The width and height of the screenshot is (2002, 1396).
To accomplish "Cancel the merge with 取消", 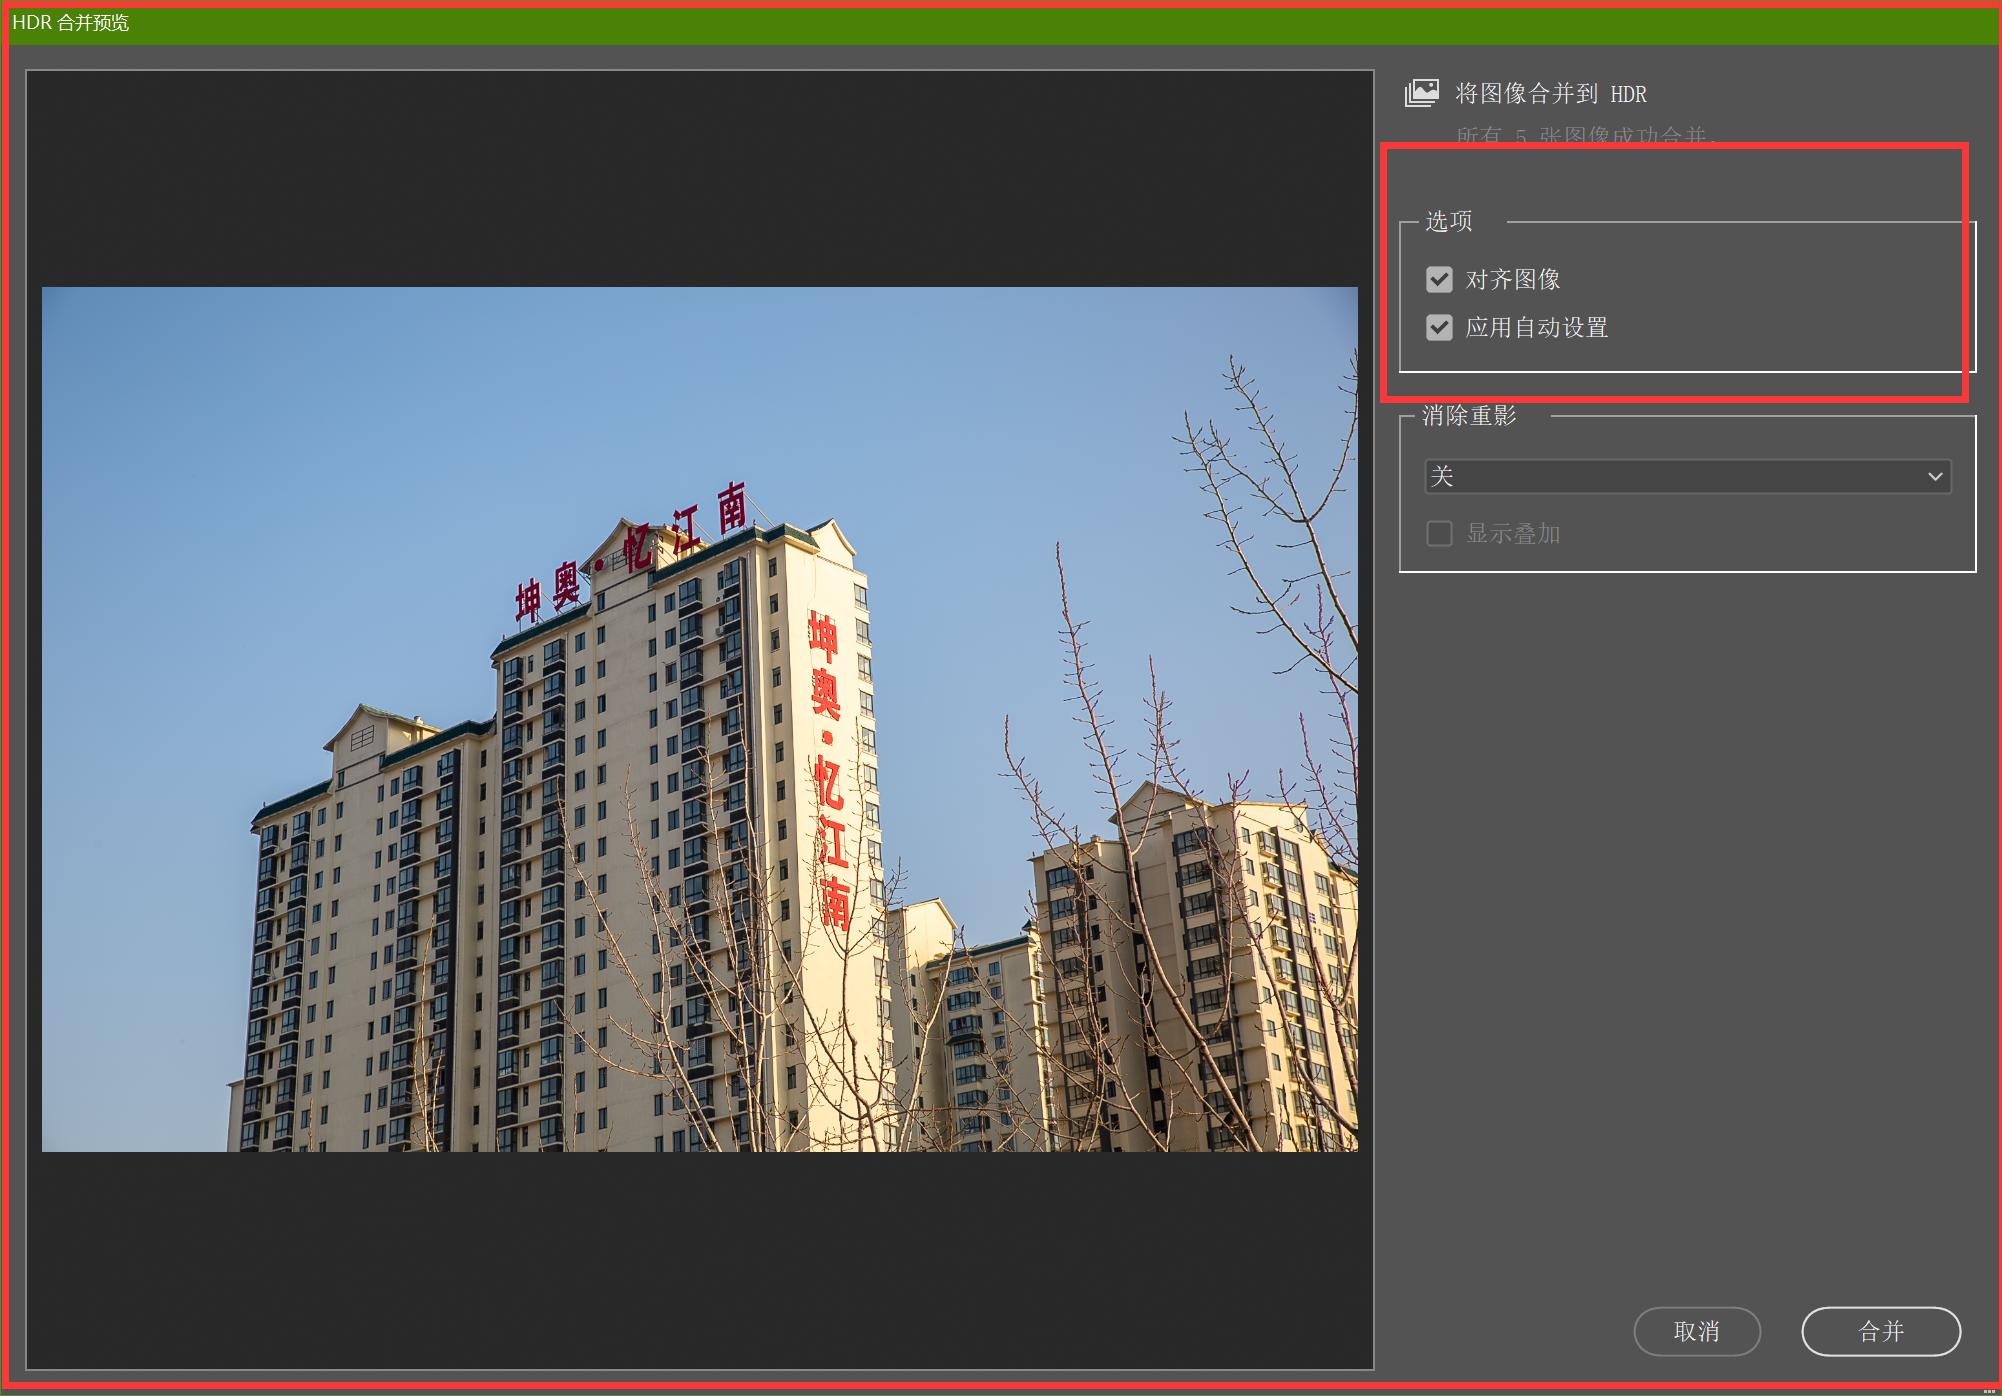I will click(x=1697, y=1332).
